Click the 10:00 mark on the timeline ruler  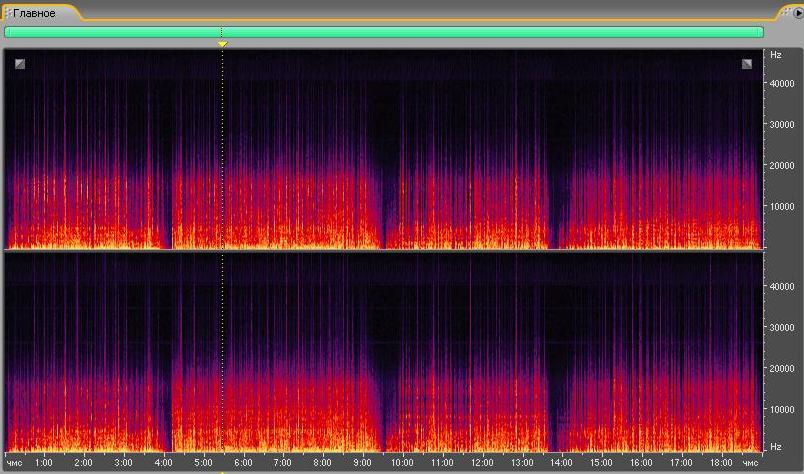[402, 463]
